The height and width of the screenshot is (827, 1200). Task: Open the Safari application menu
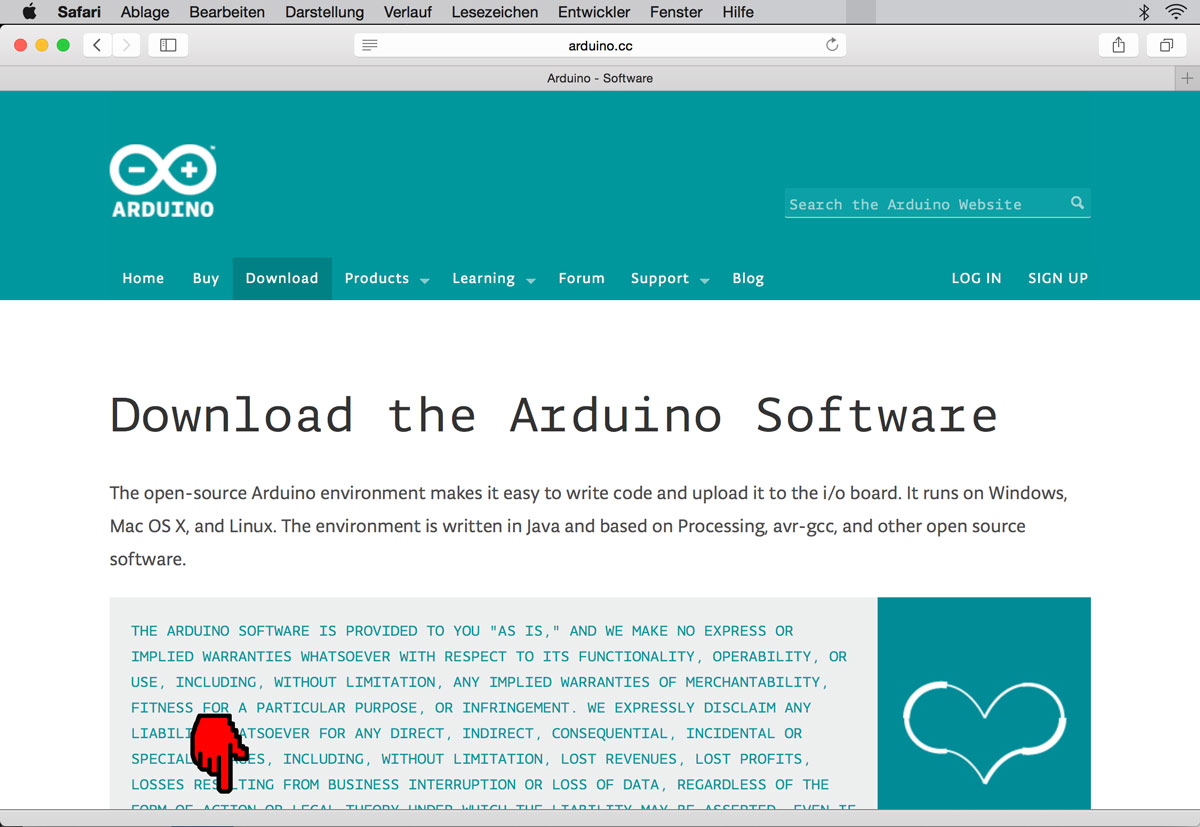[x=79, y=12]
